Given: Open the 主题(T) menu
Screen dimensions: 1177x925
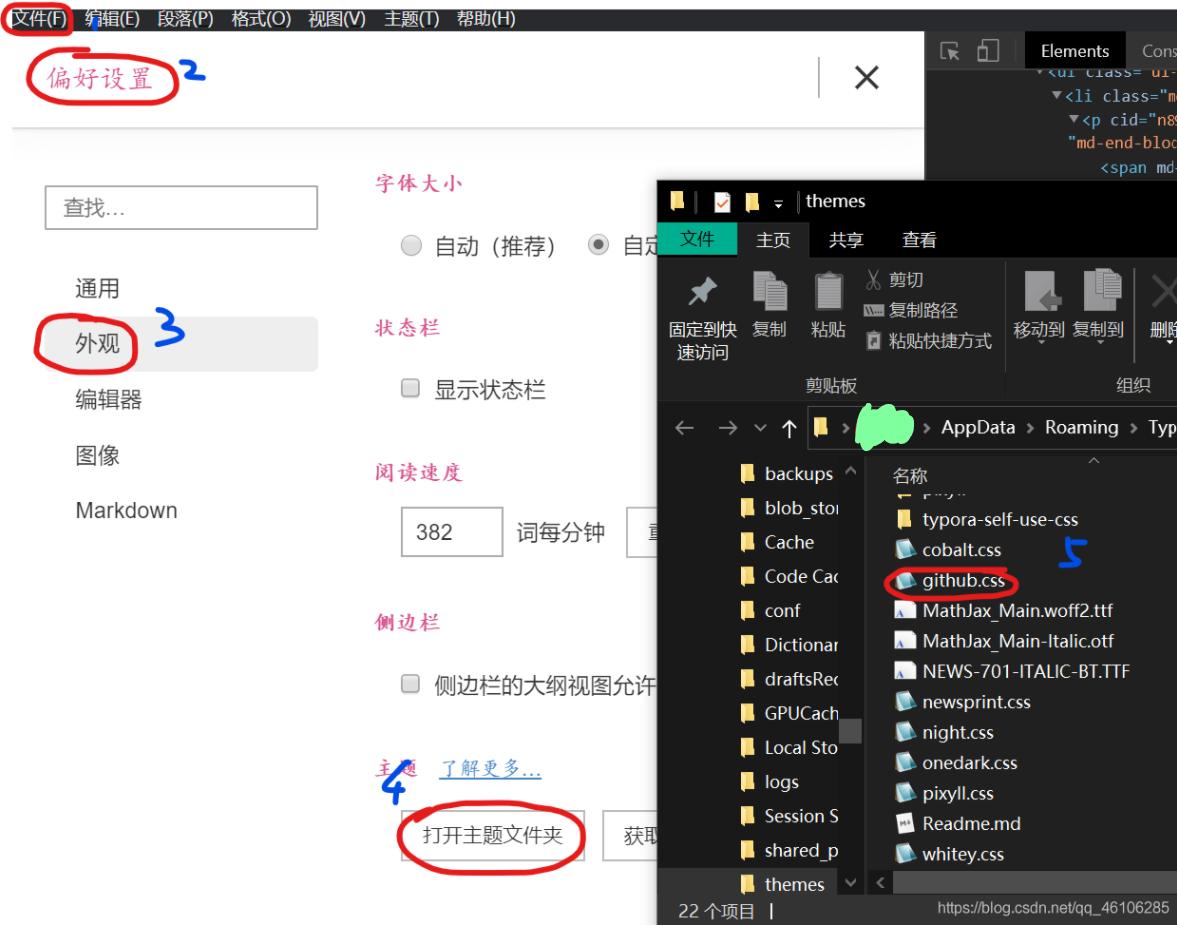Looking at the screenshot, I should tap(411, 18).
